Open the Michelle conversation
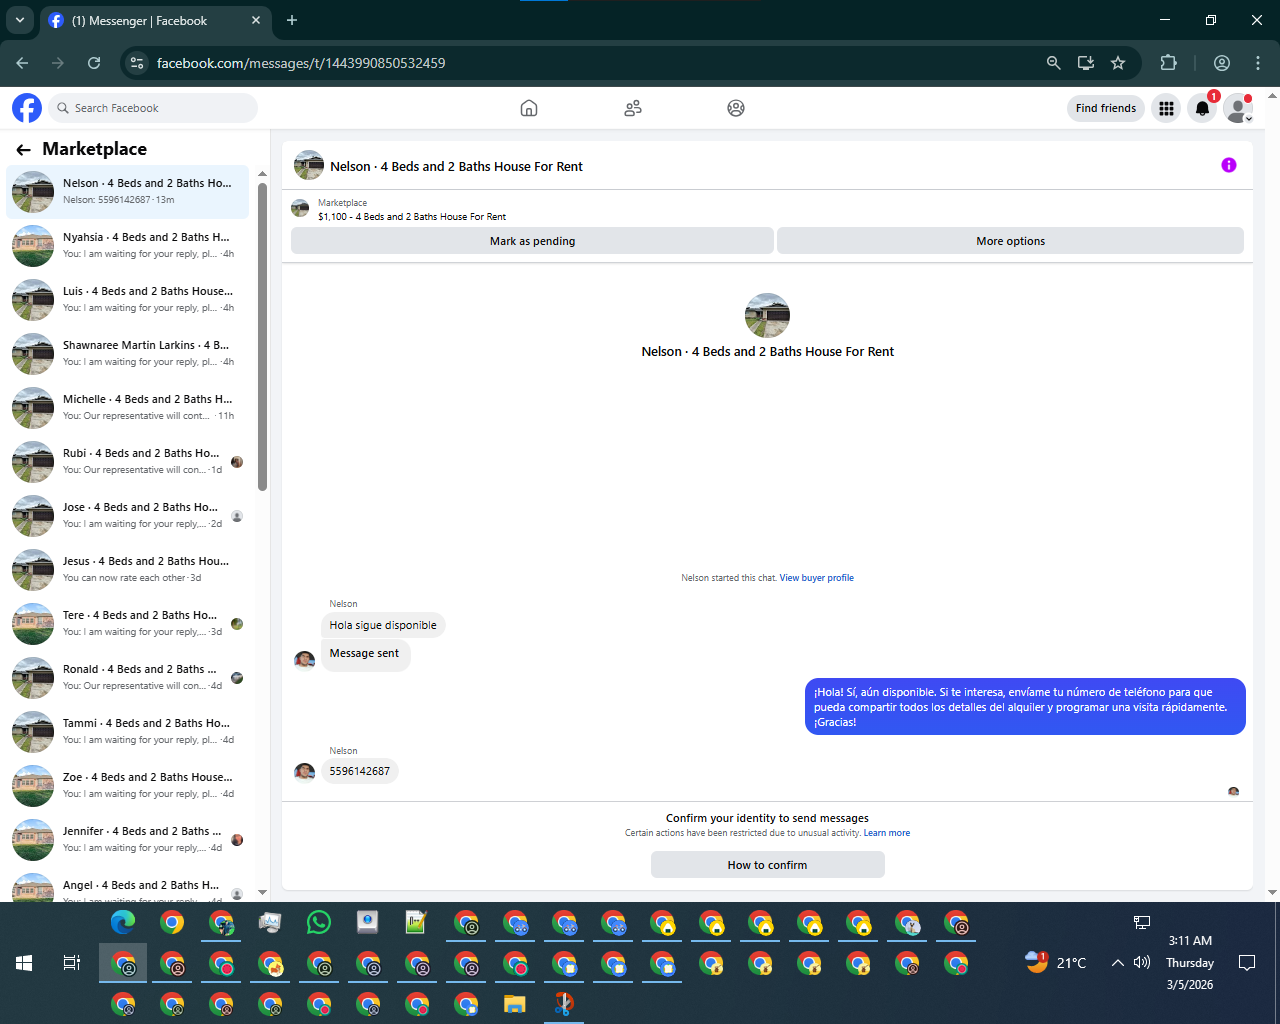The height and width of the screenshot is (1024, 1280). (x=128, y=407)
